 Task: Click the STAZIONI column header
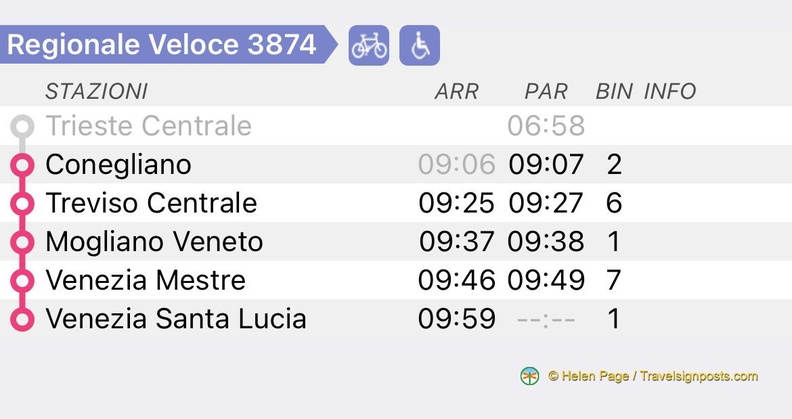(x=96, y=92)
